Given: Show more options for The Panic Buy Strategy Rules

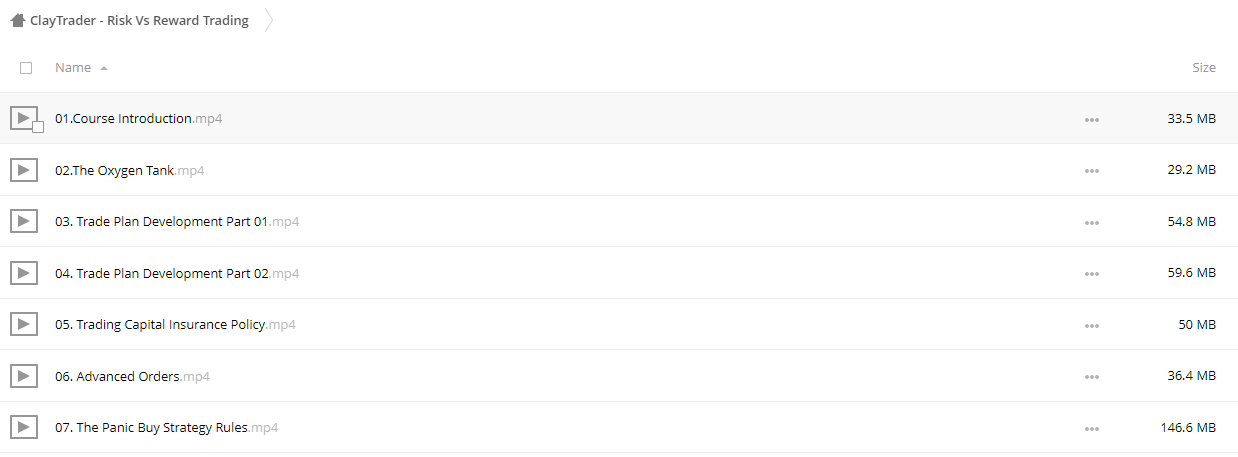Looking at the screenshot, I should point(1091,428).
